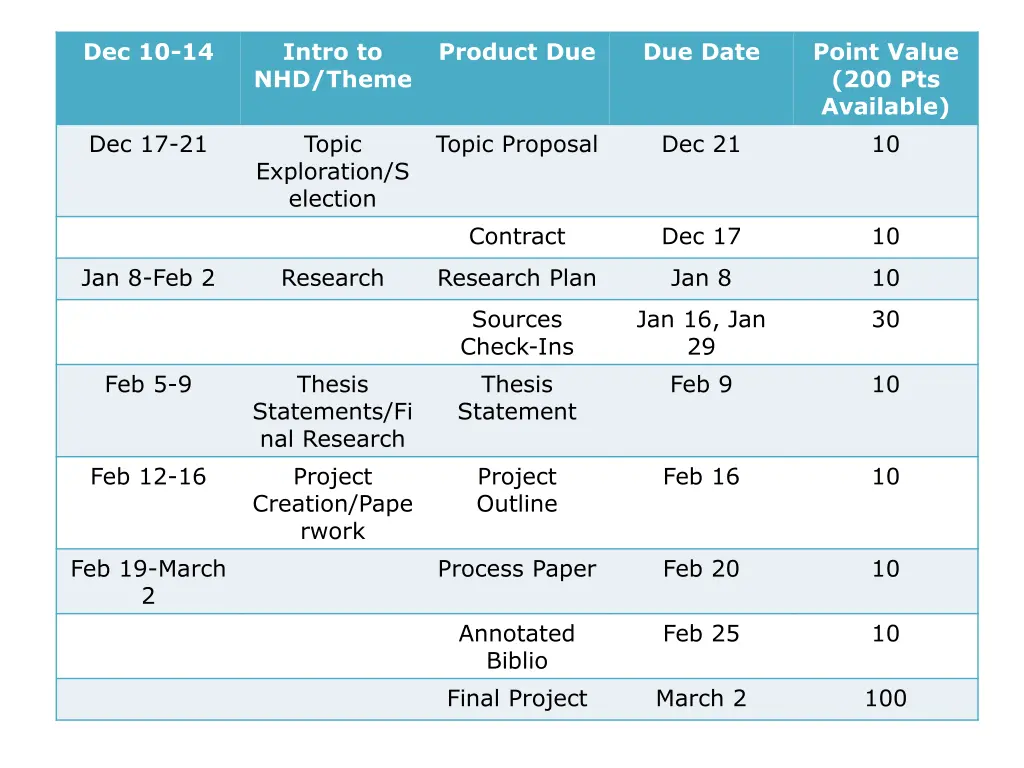Click the 'Jan 16, Jan 29' due date

[x=701, y=333]
